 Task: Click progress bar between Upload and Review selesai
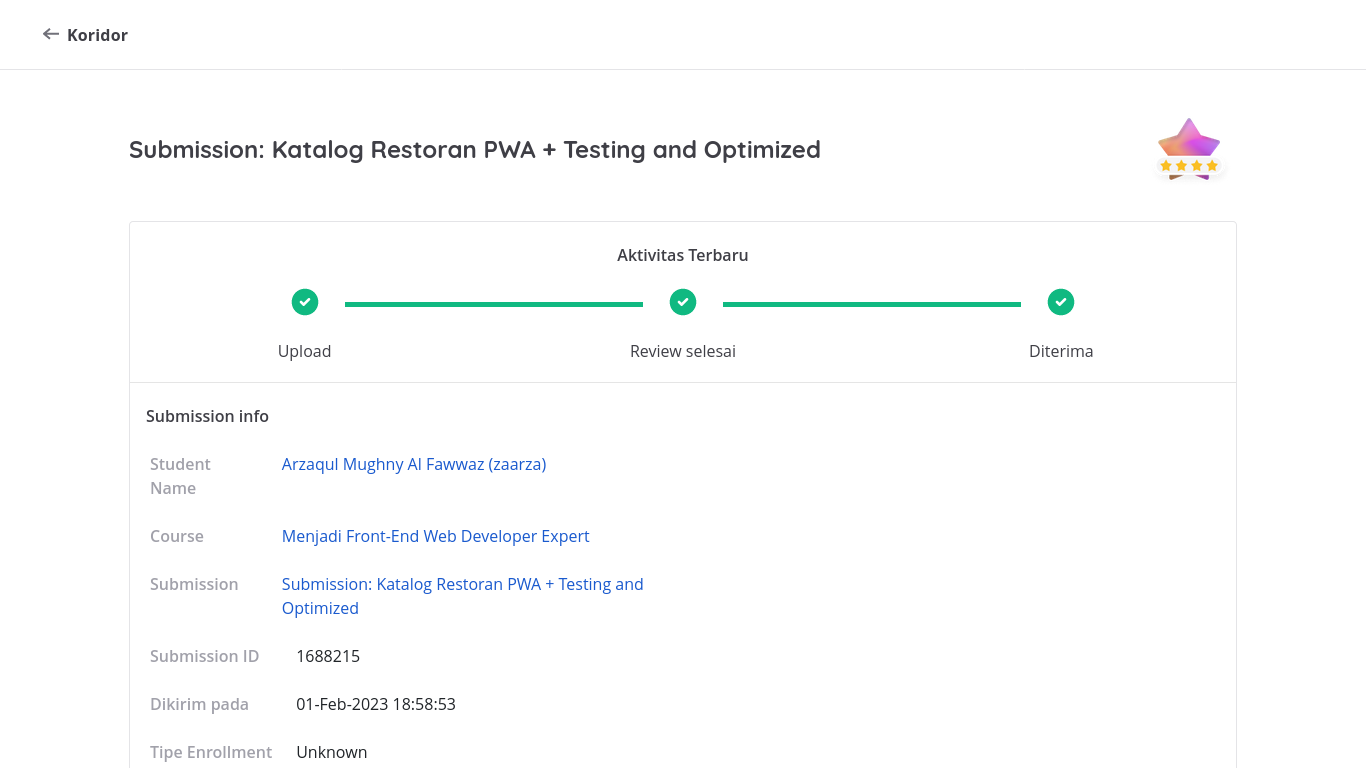[494, 304]
